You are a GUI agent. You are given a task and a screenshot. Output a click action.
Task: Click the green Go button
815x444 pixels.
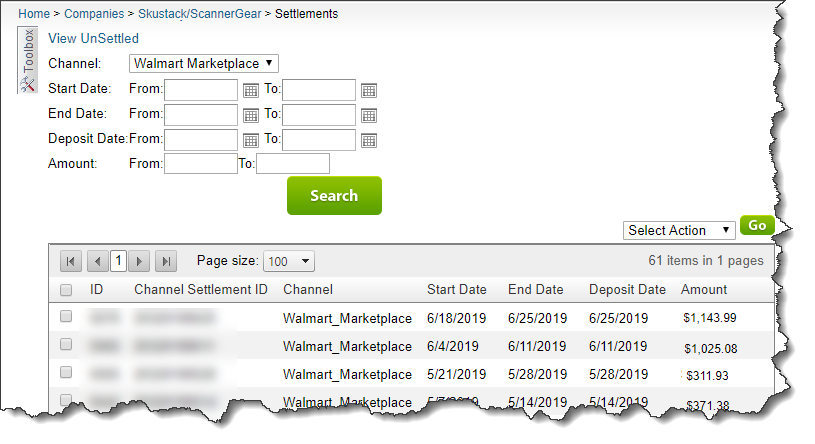pyautogui.click(x=757, y=225)
